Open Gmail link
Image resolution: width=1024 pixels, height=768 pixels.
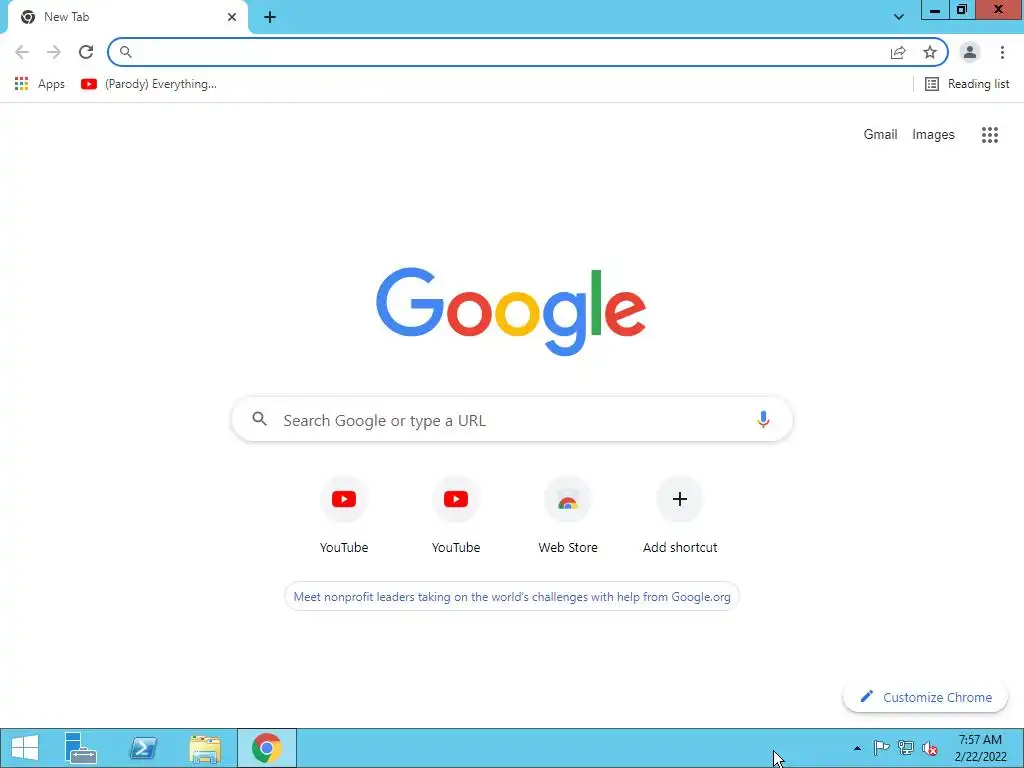880,135
